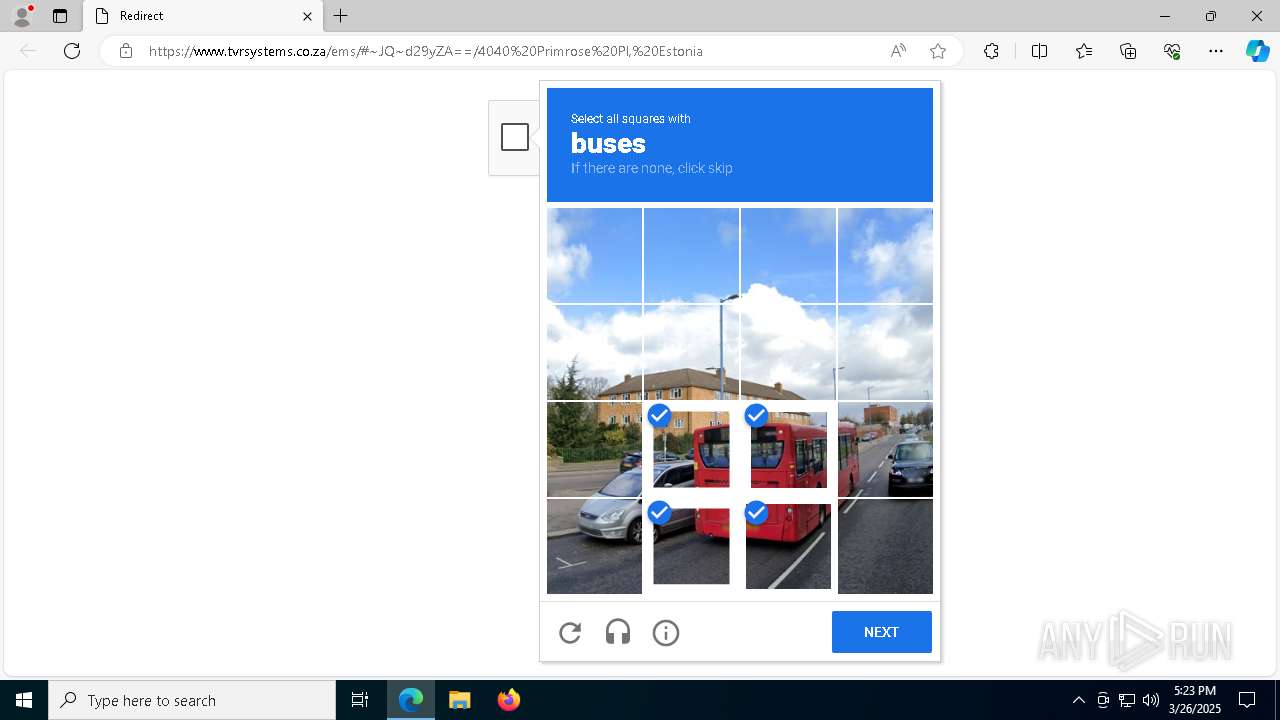
Task: Select the tile with the silver car front
Action: [594, 546]
